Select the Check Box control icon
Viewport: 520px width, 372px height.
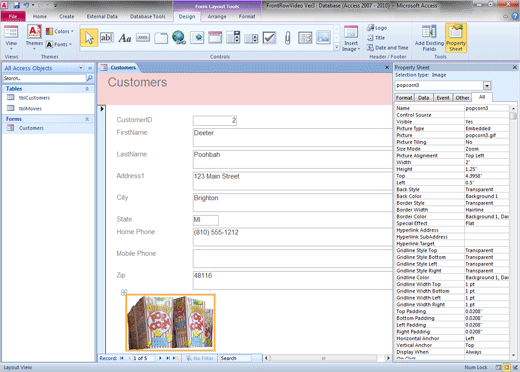click(x=269, y=38)
